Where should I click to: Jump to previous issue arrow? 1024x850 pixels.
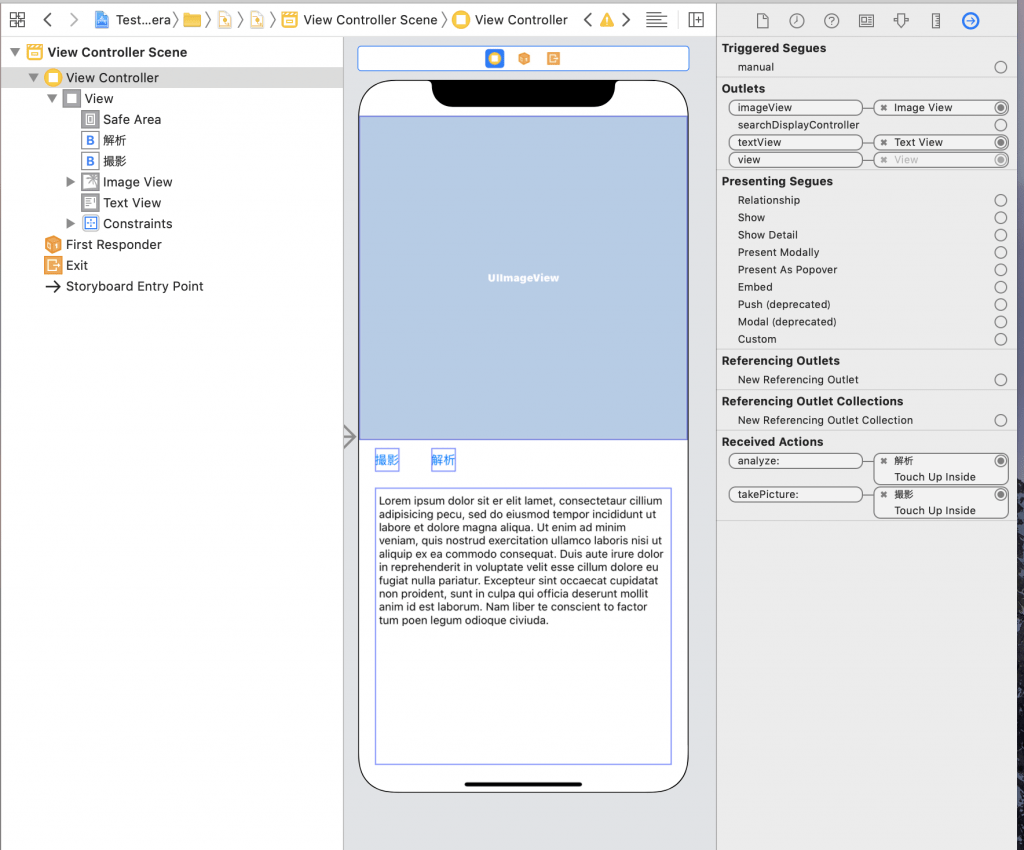pyautogui.click(x=588, y=20)
